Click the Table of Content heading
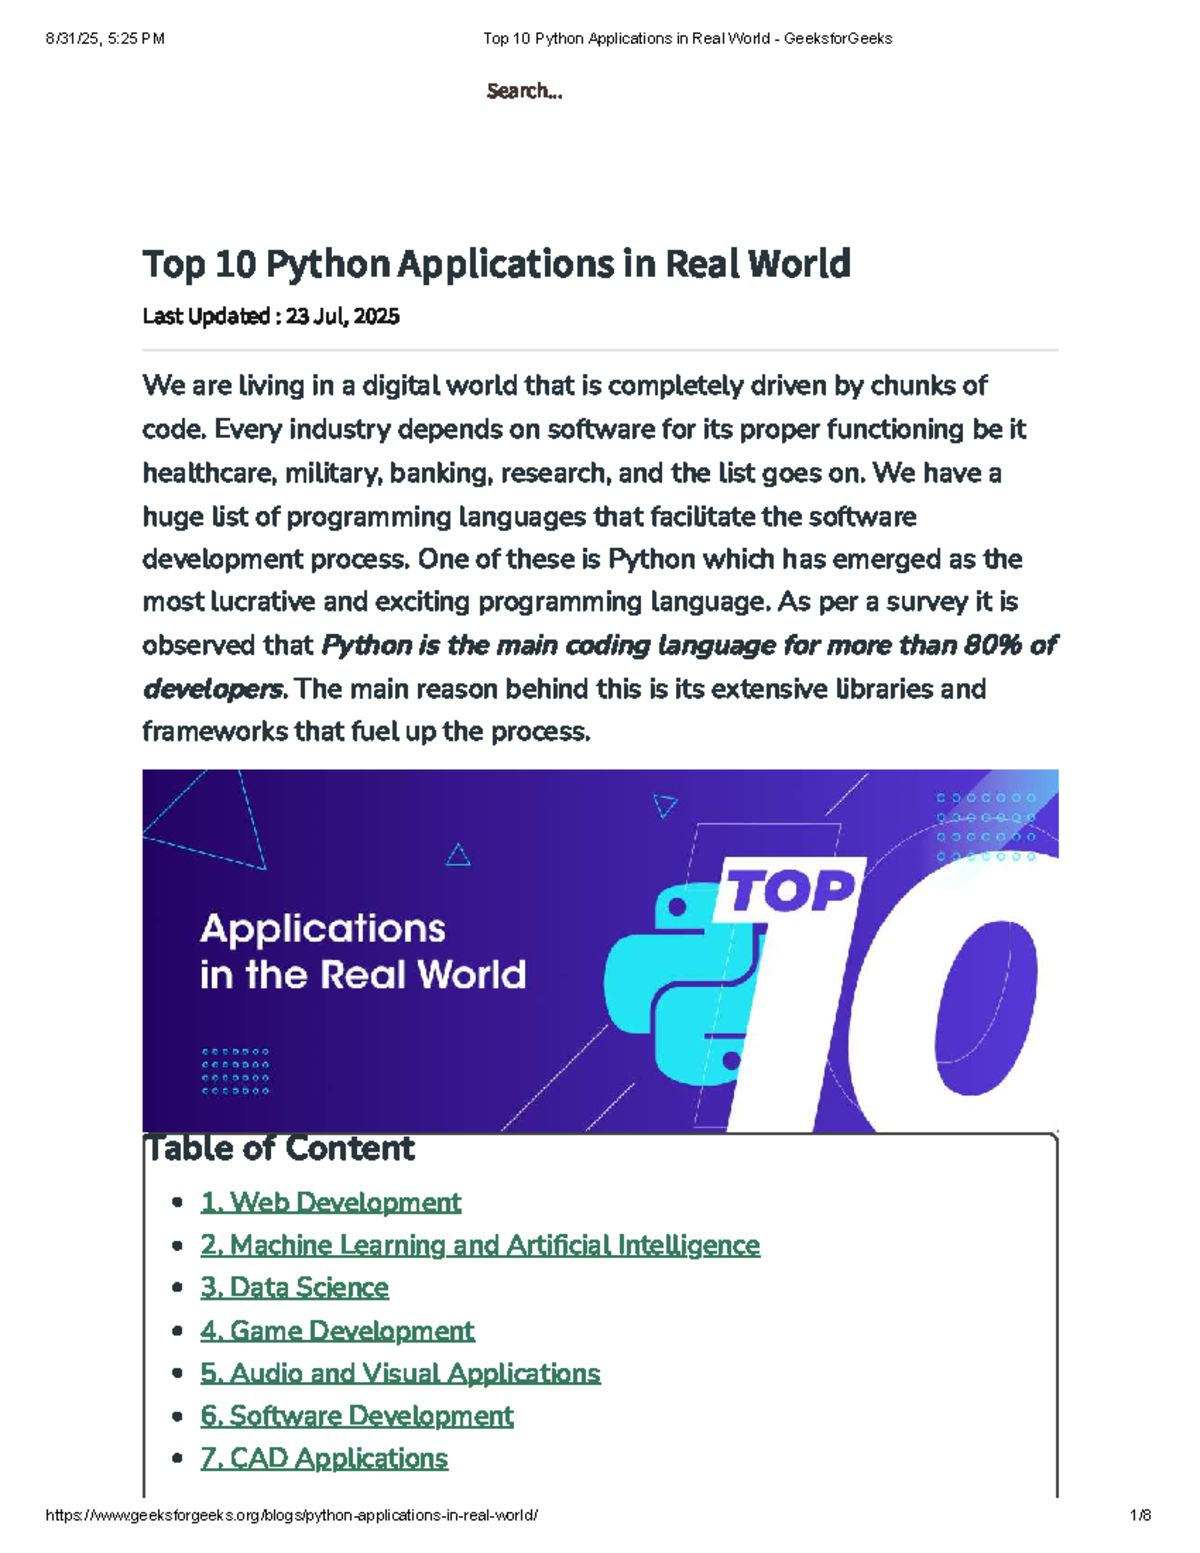 tap(278, 1148)
